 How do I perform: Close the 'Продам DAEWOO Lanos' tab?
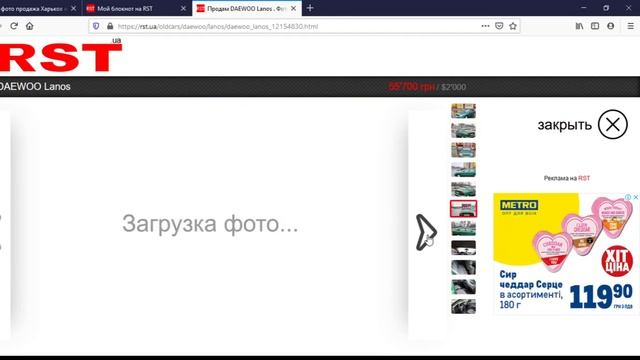point(293,8)
